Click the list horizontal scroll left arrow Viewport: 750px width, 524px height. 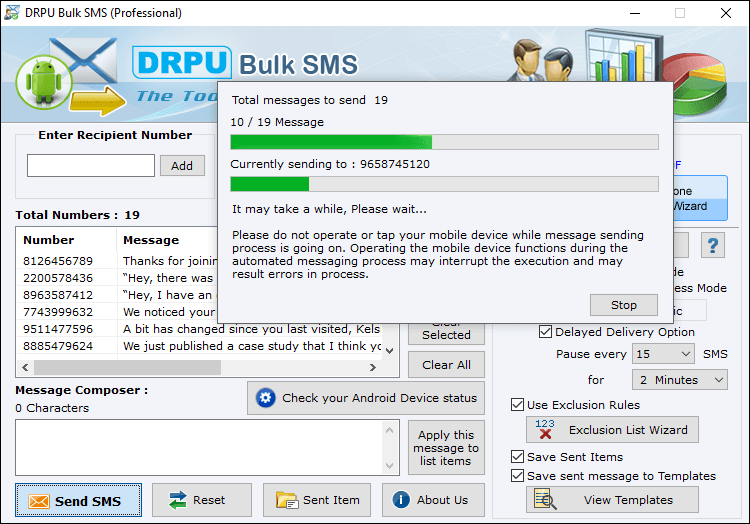[25, 367]
